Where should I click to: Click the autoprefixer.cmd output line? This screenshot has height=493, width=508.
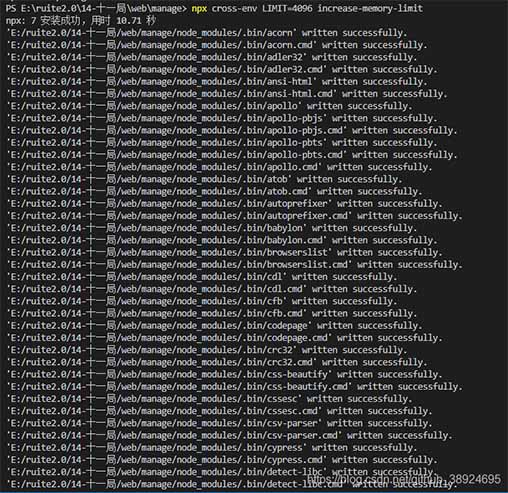(235, 216)
